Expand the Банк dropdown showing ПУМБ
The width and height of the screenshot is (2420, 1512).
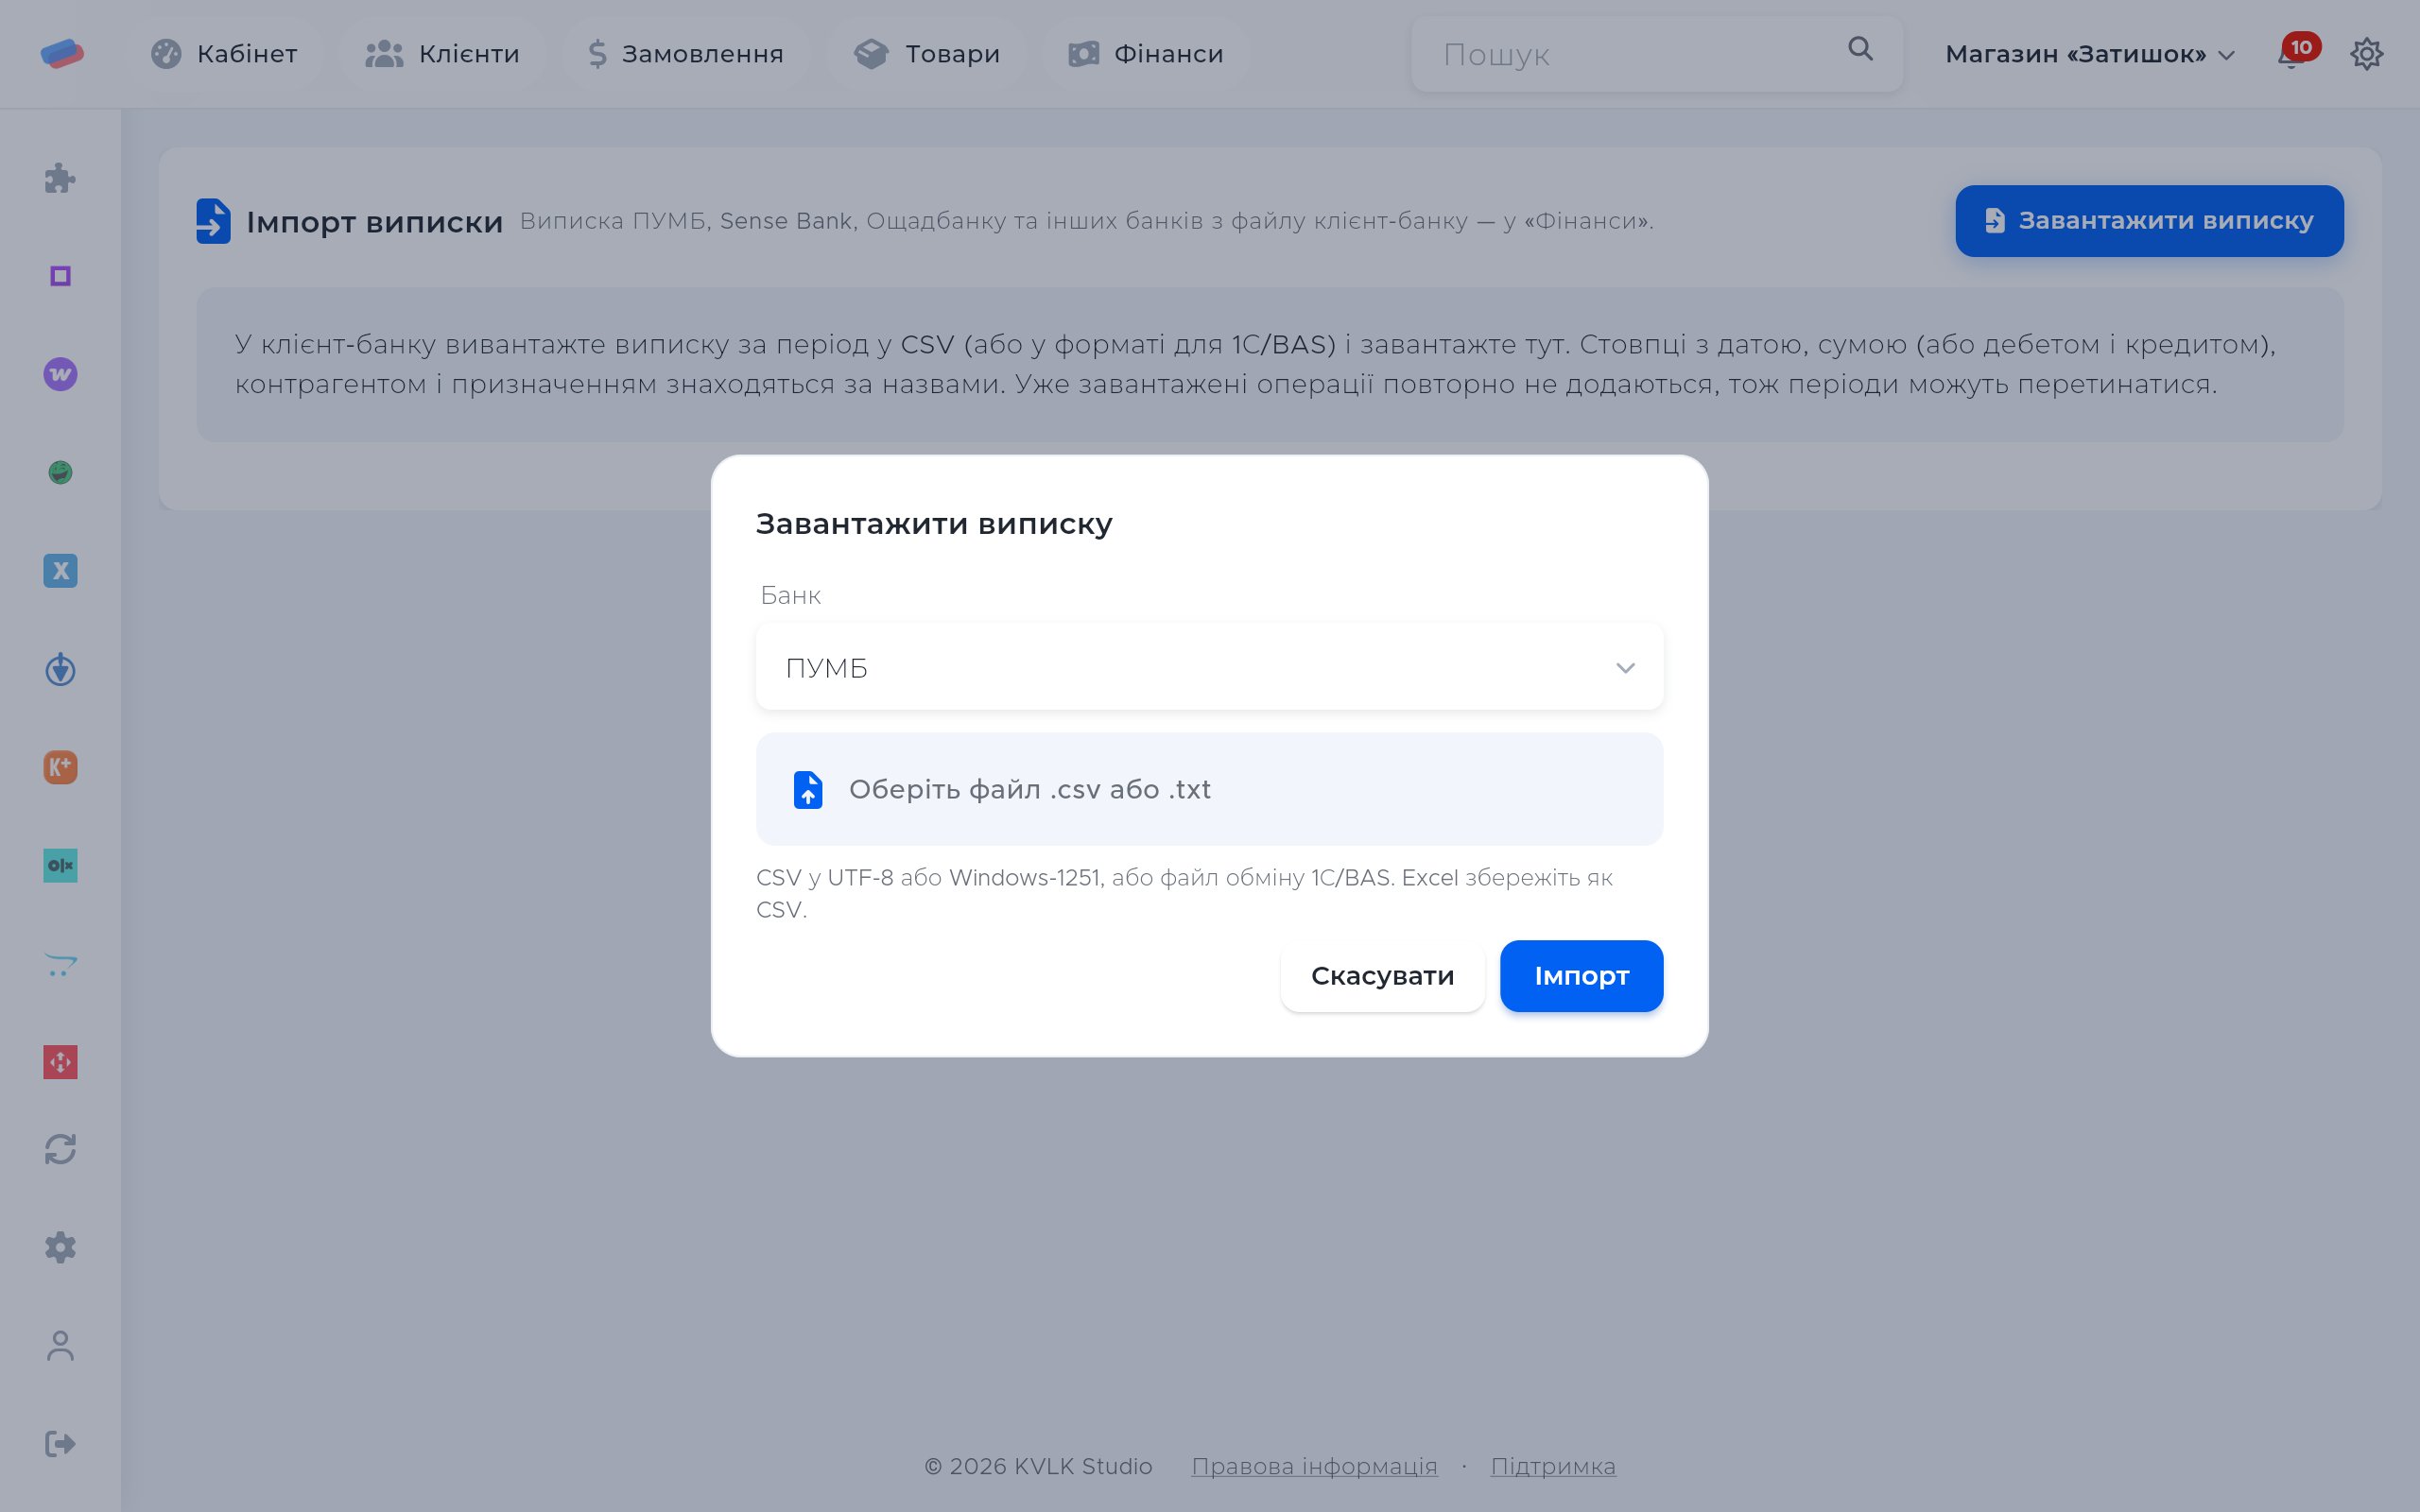click(1210, 667)
